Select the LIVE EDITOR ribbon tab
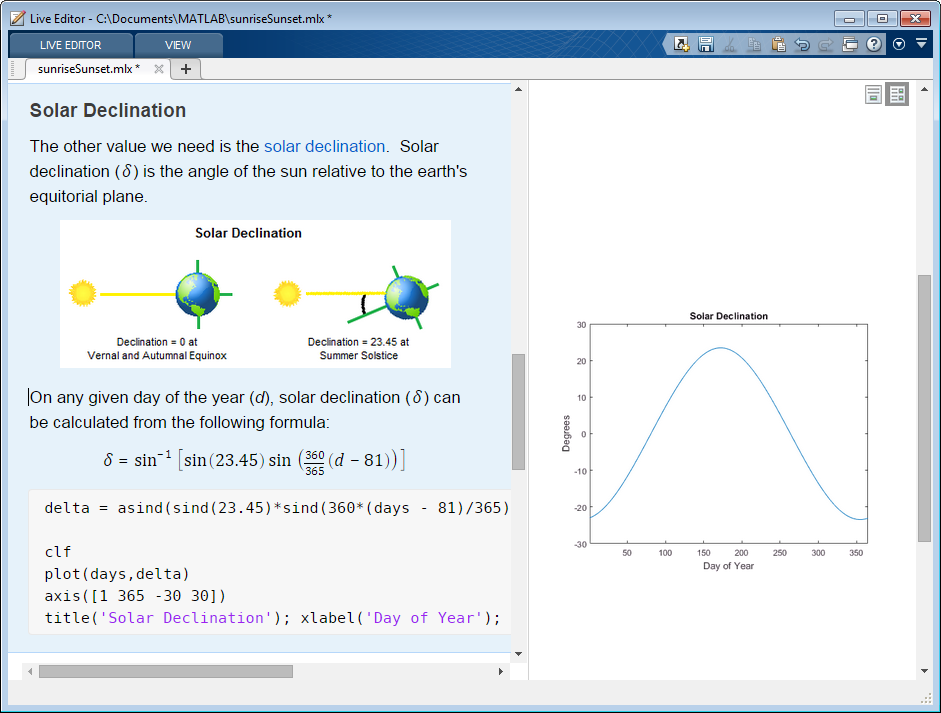941x713 pixels. (x=70, y=44)
